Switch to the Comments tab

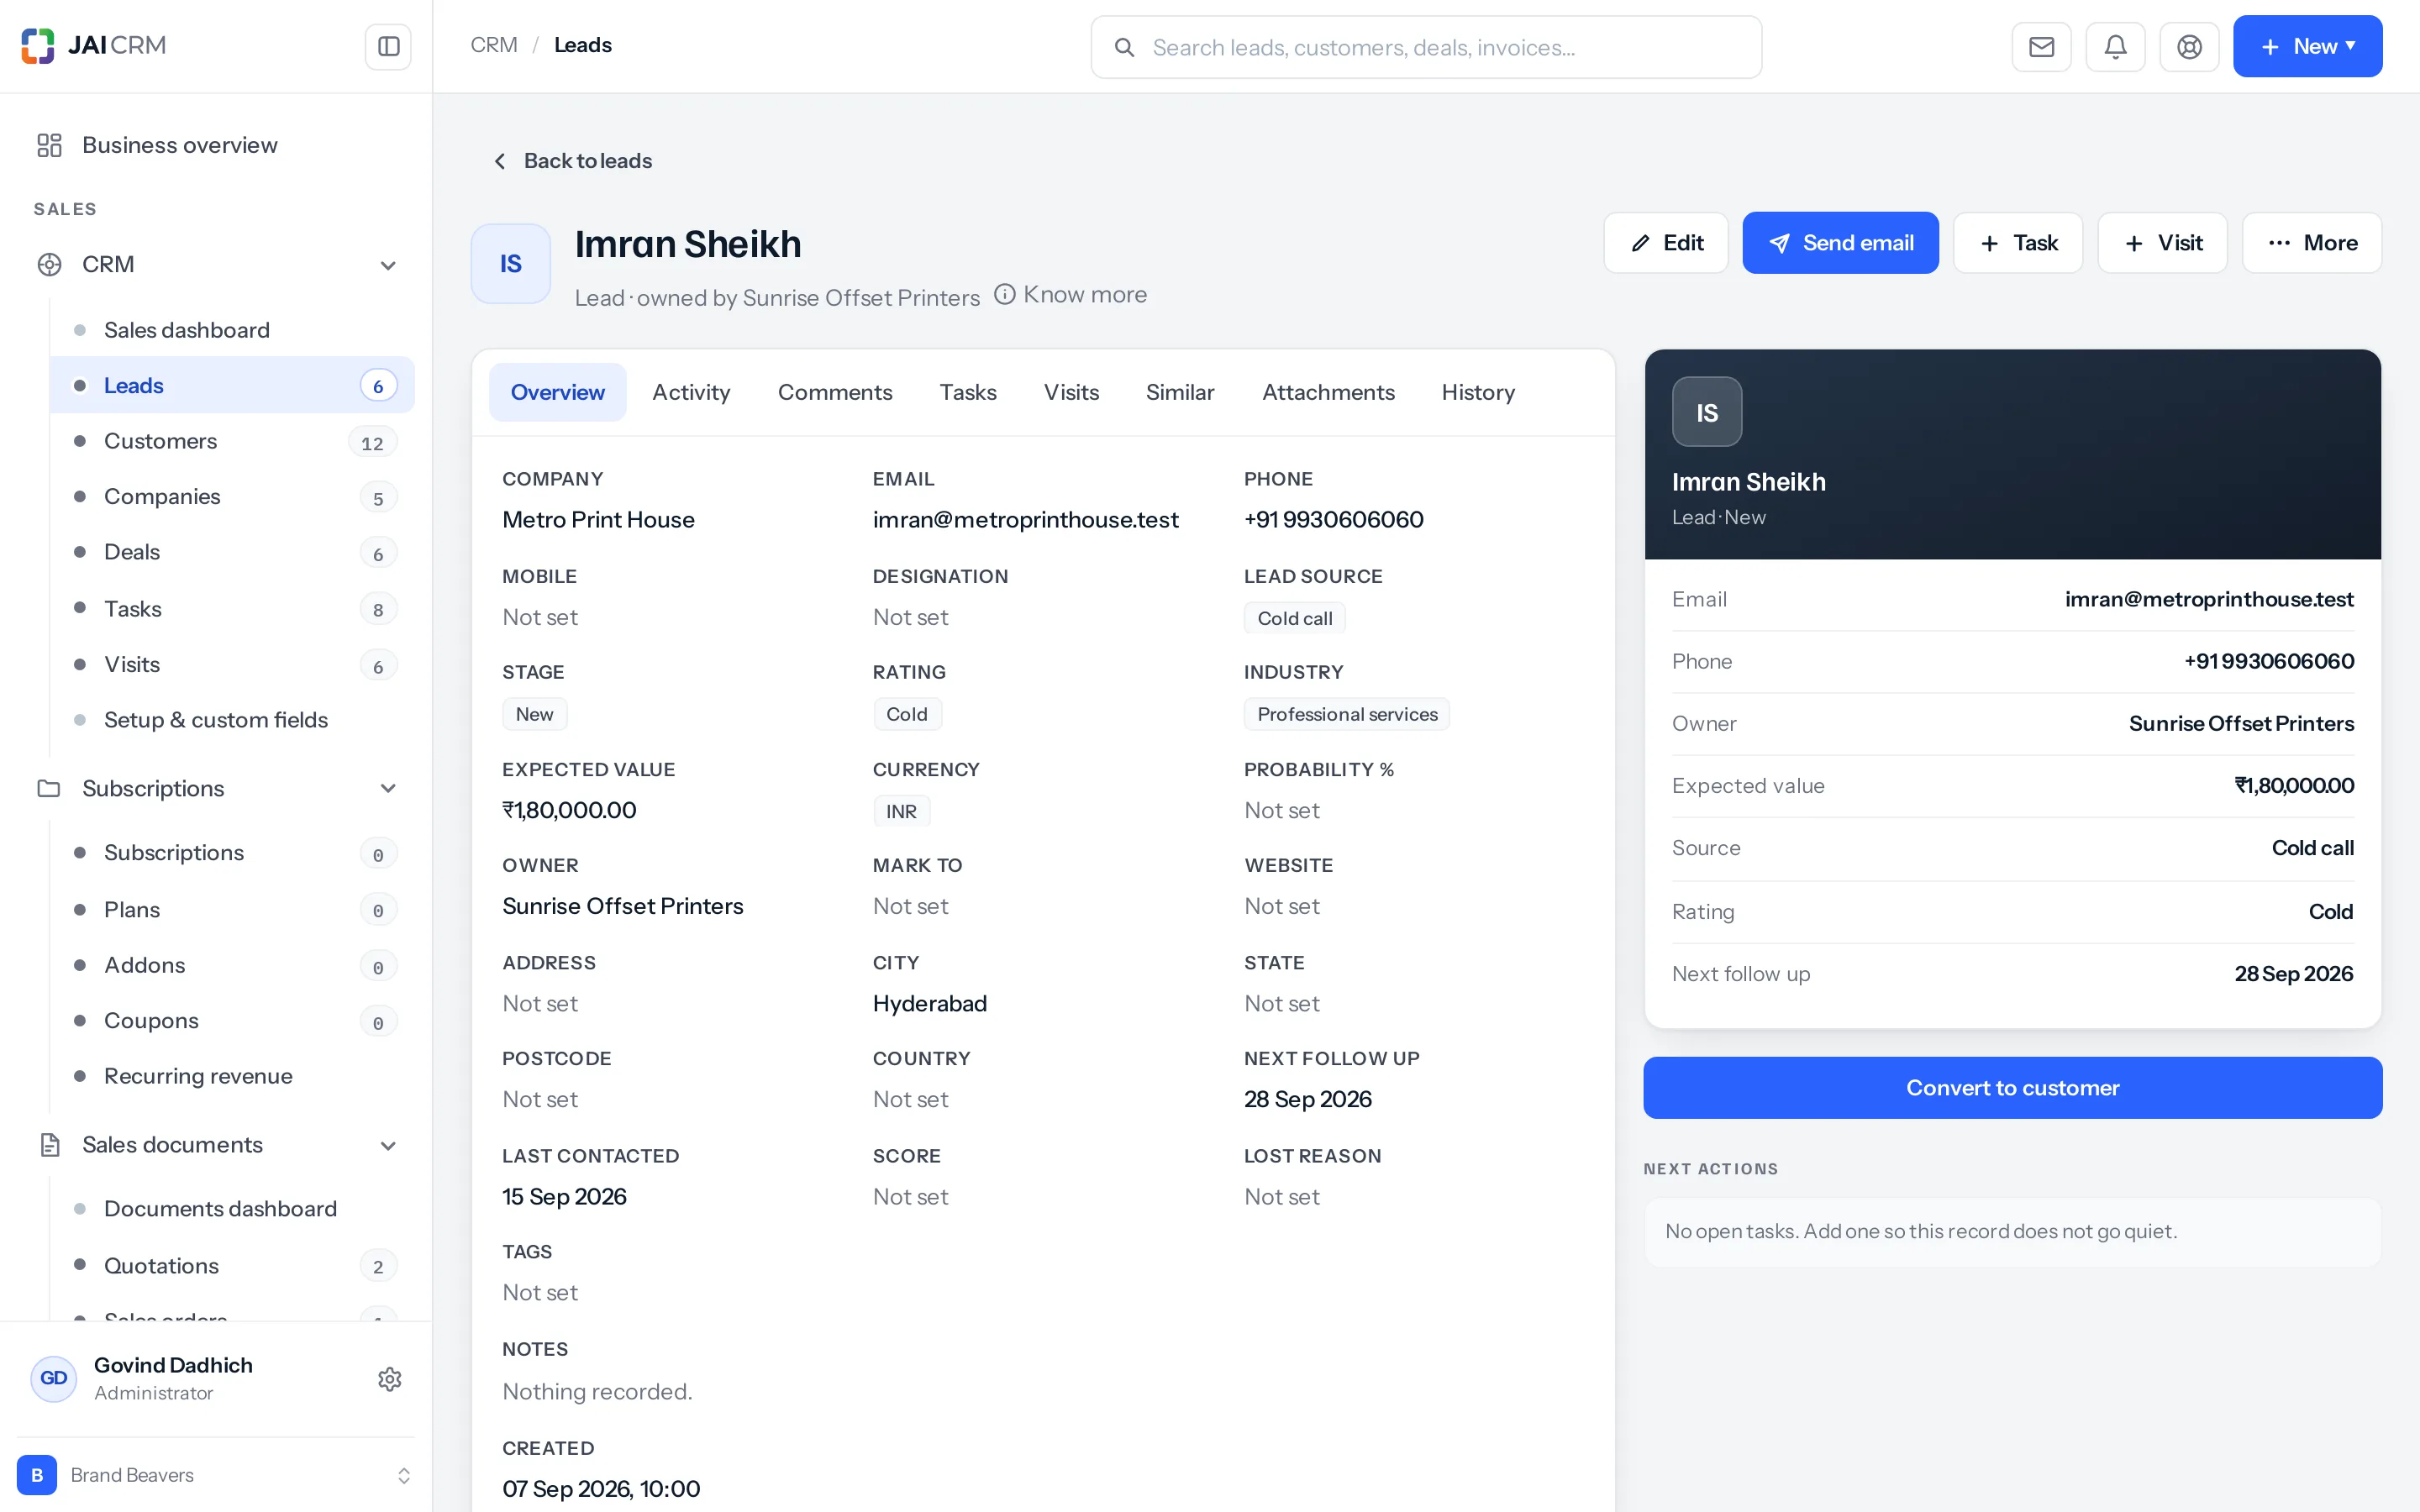tap(835, 392)
